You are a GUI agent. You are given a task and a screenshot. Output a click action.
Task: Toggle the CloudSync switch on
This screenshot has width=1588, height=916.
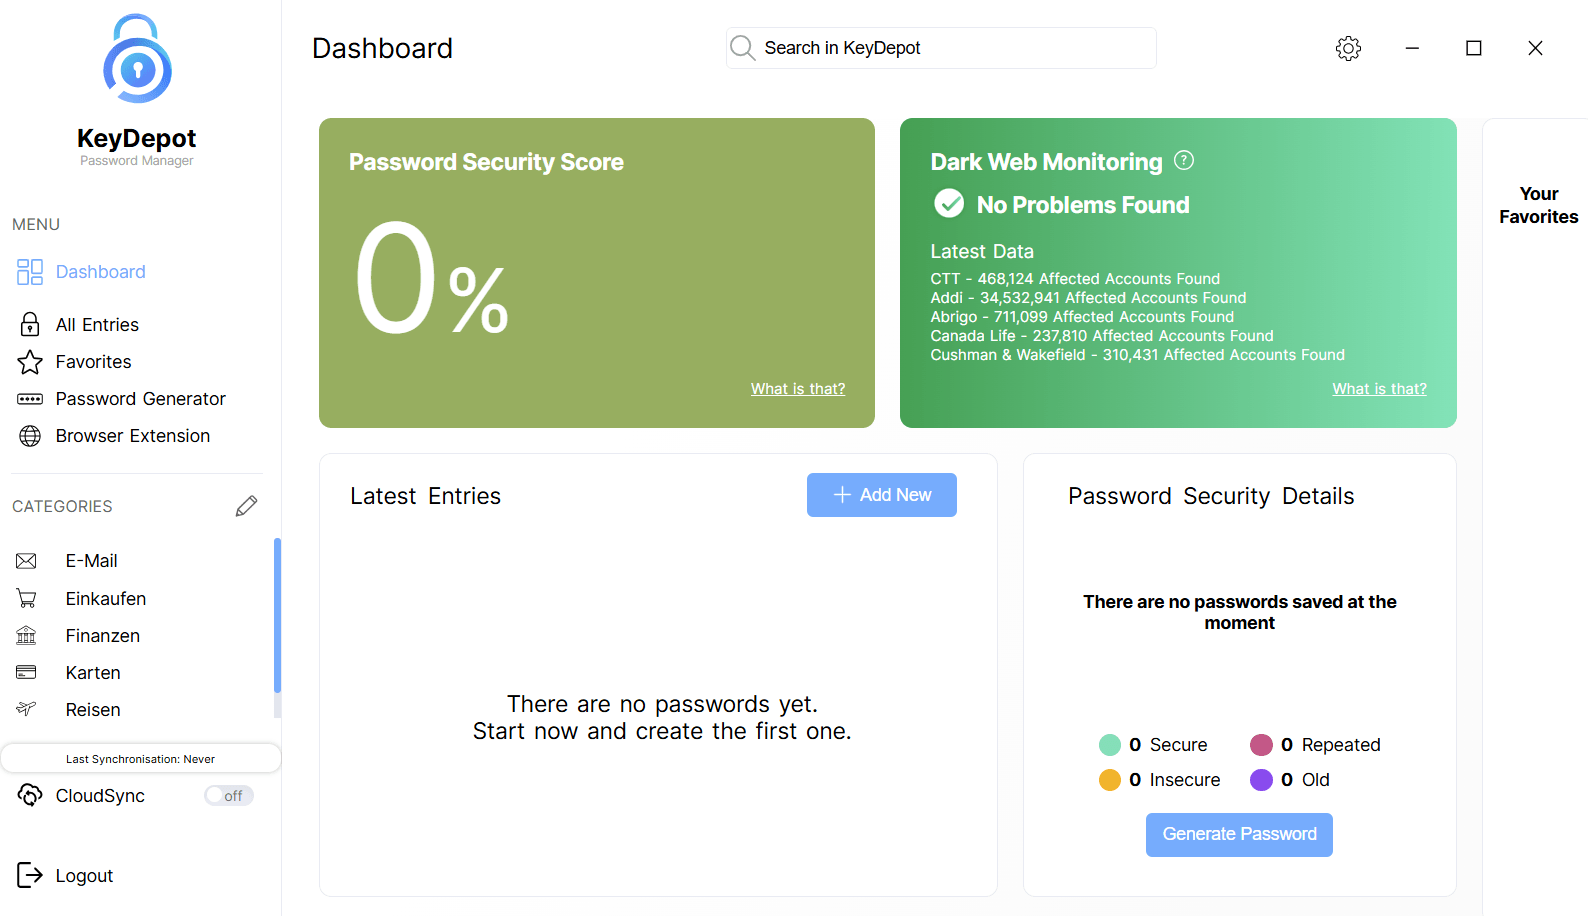229,796
